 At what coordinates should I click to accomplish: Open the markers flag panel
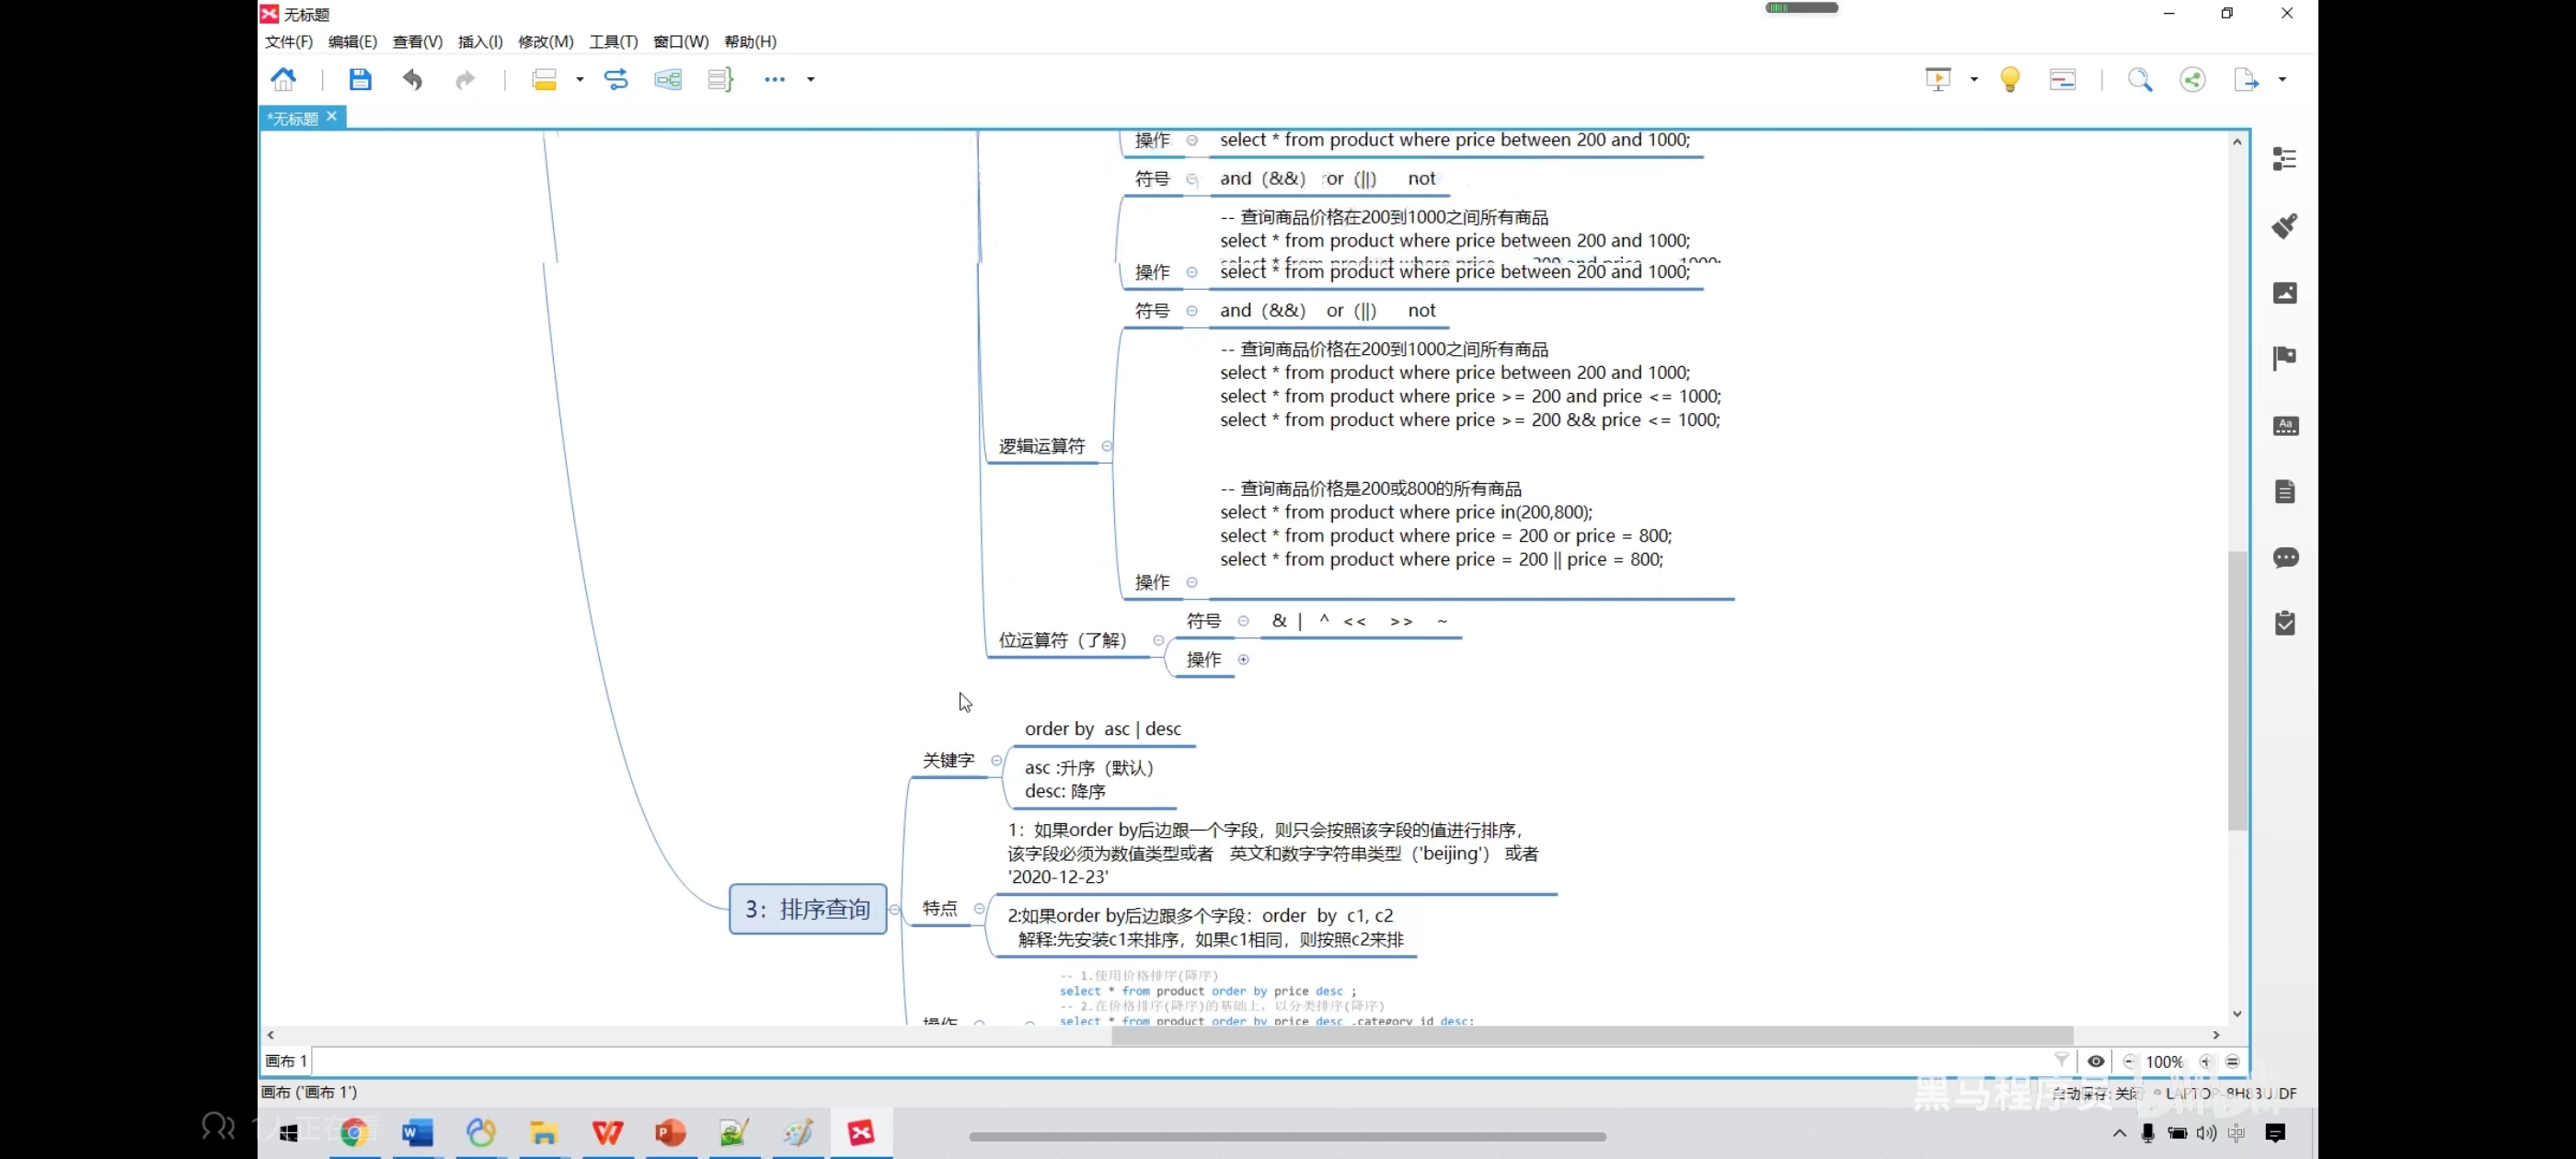click(x=2284, y=358)
